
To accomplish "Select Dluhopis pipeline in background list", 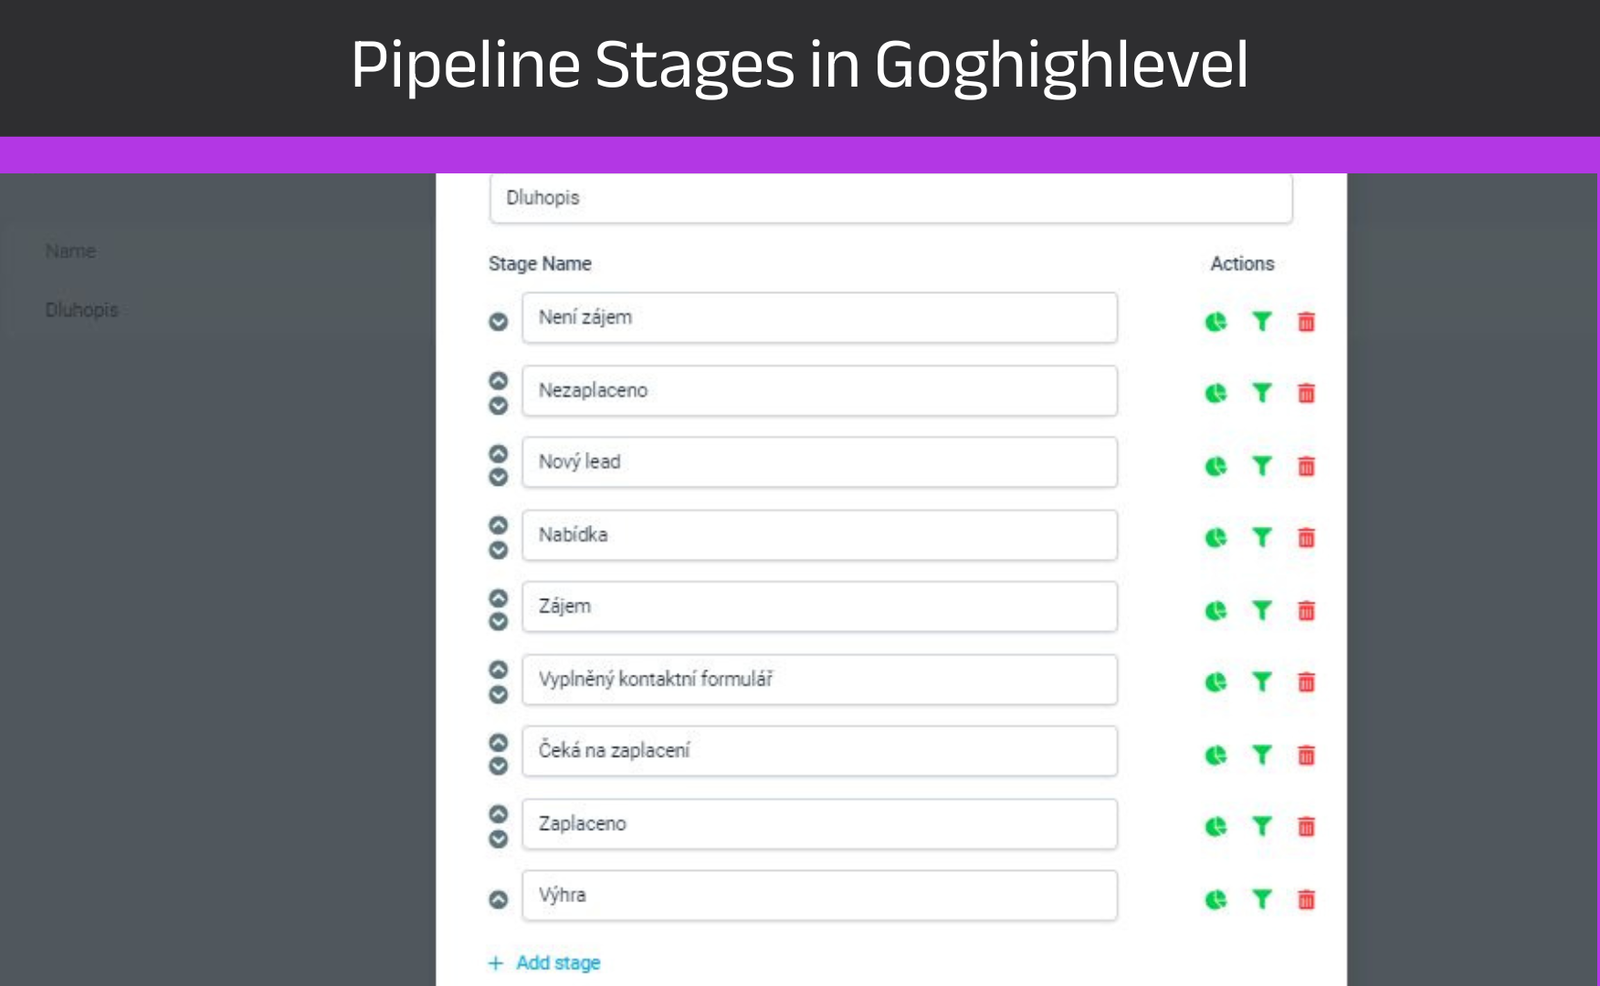I will [82, 310].
